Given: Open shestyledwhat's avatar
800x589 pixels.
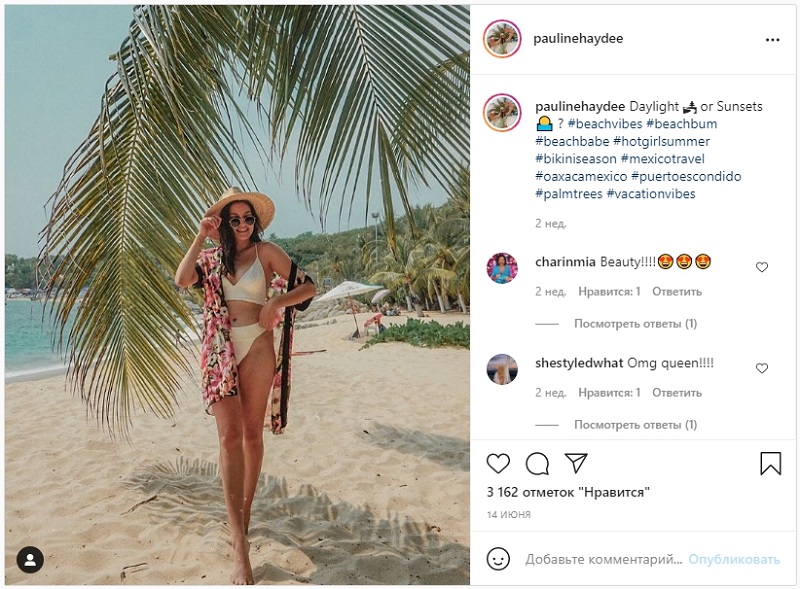Looking at the screenshot, I should (x=502, y=369).
